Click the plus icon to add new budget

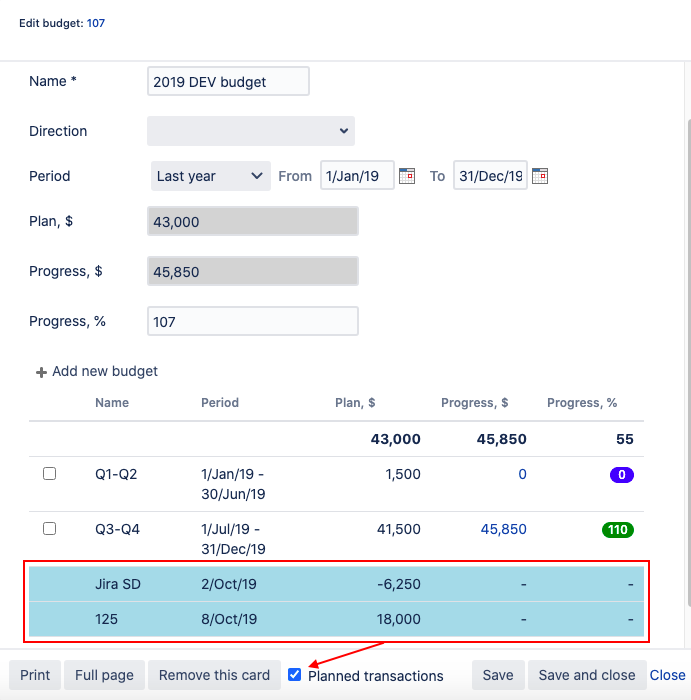[41, 372]
